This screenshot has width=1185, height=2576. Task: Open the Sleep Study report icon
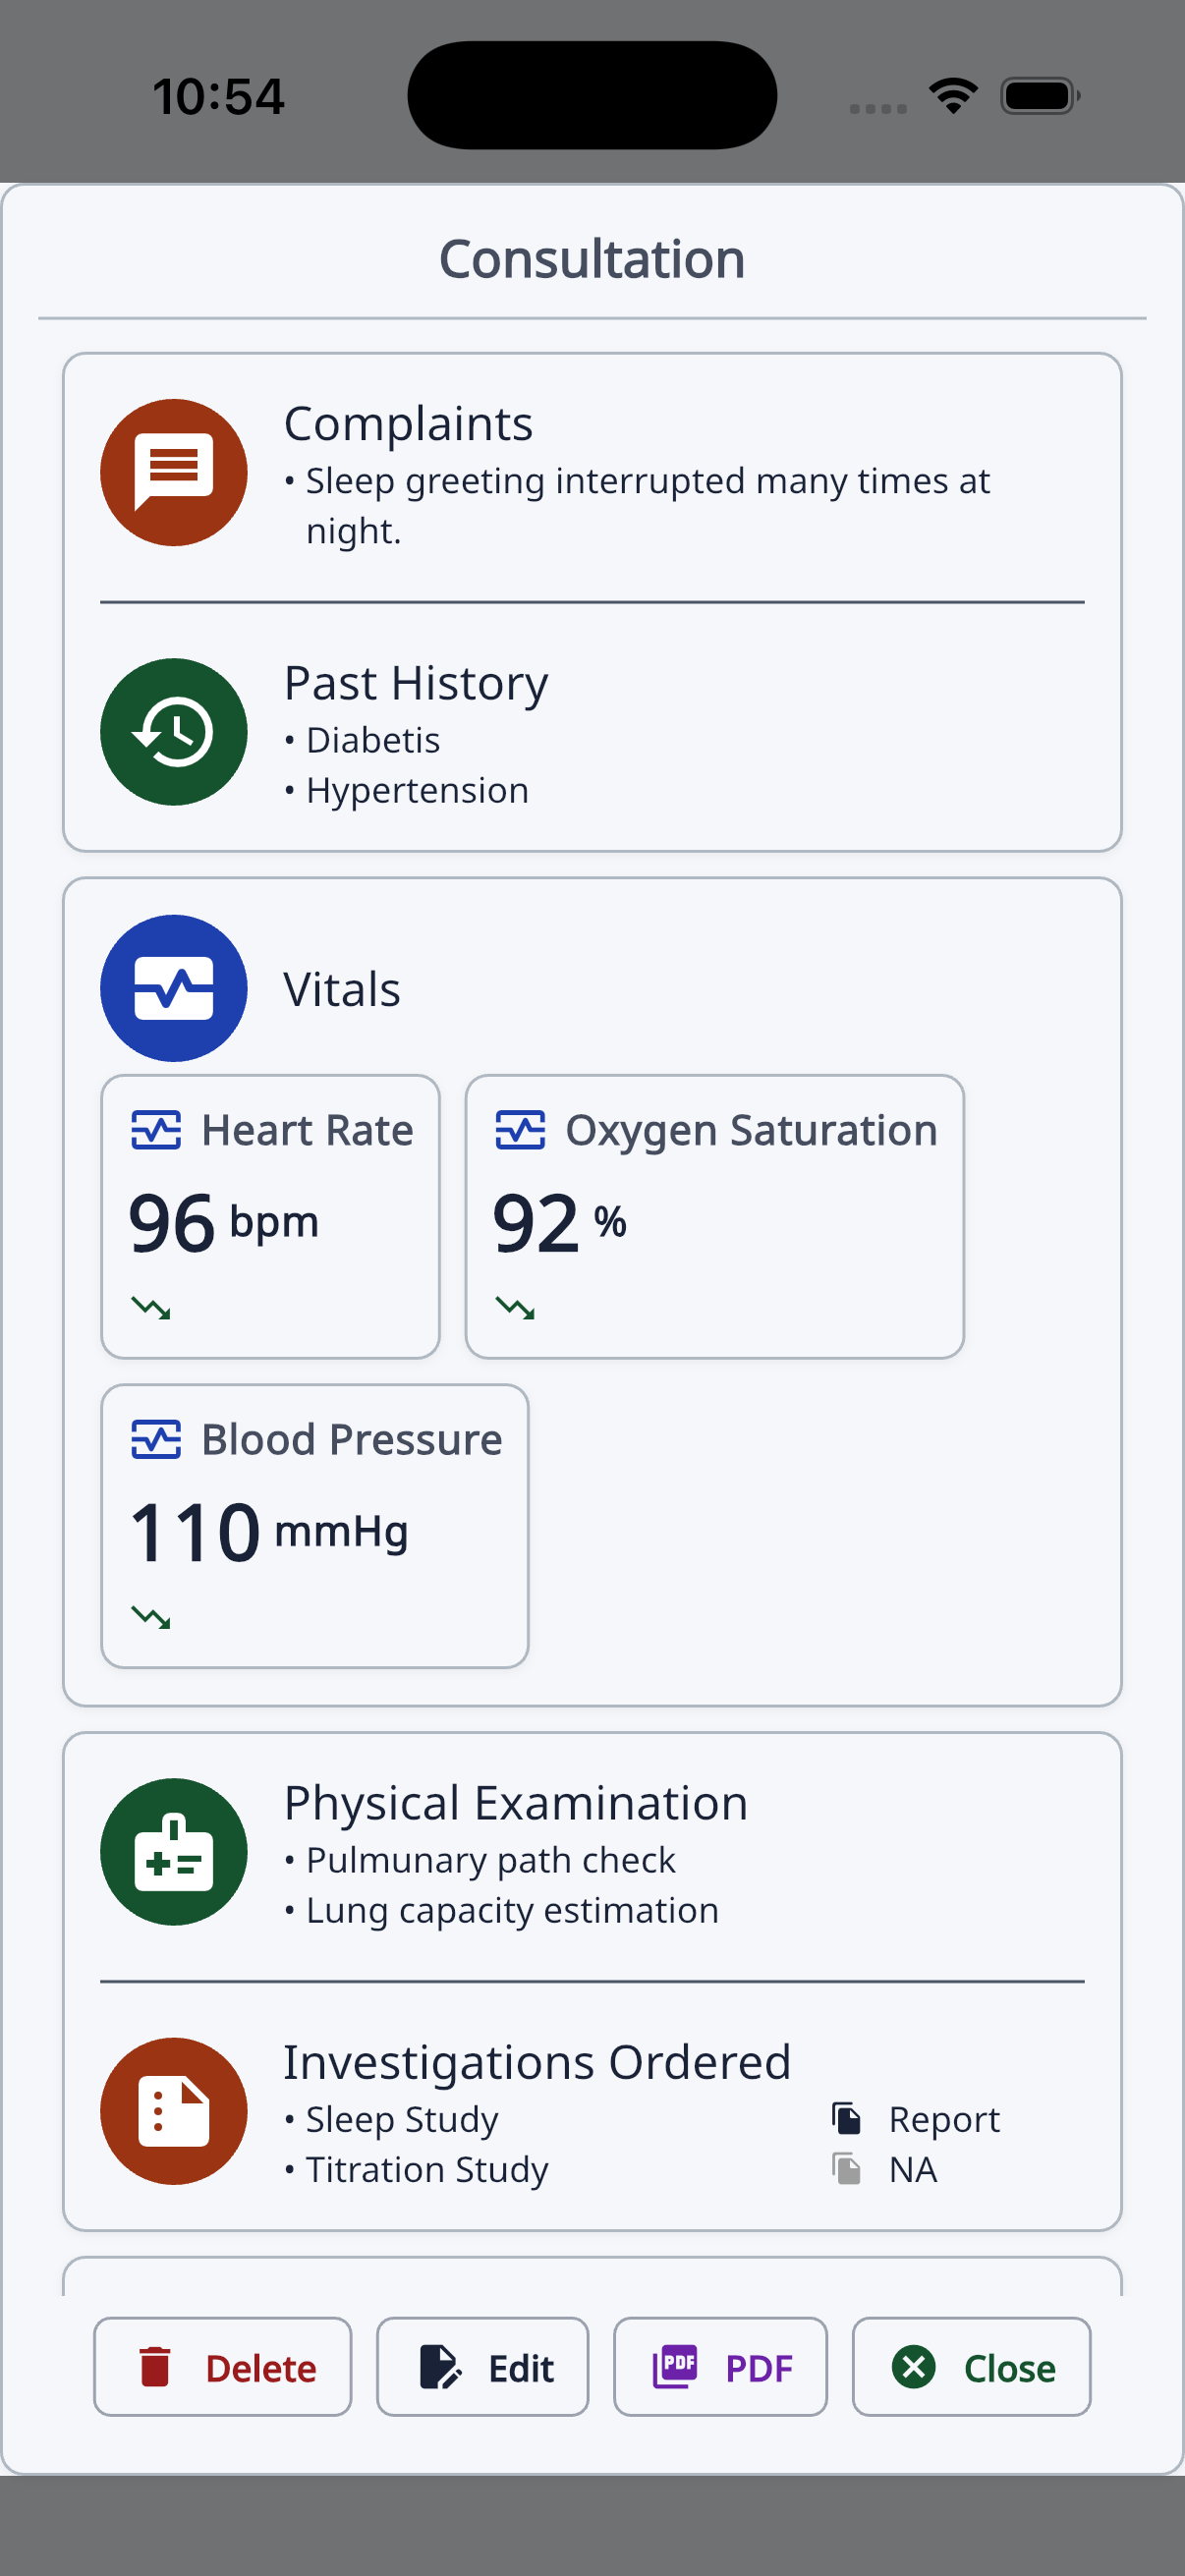846,2118
